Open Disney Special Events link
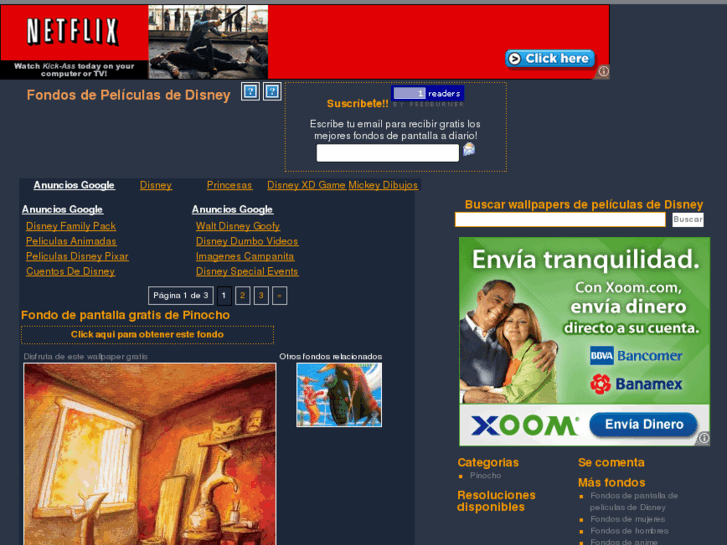 coord(247,271)
